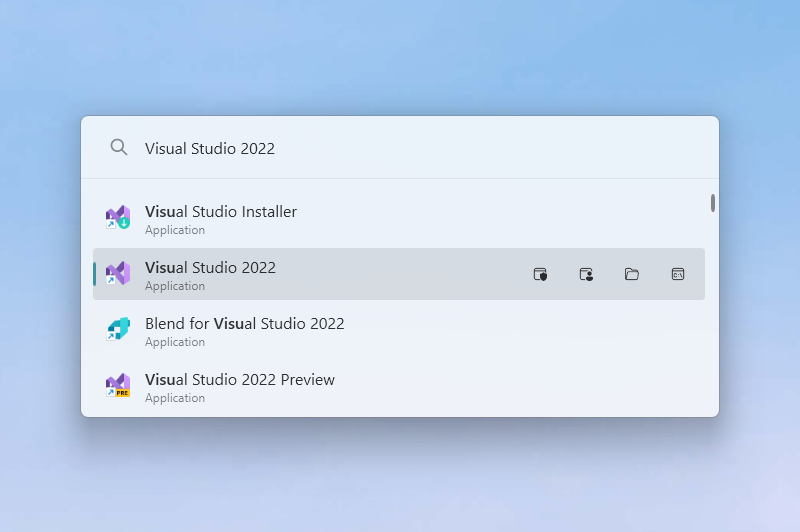
Task: Click Application label under selected Visual Studio 2022
Action: click(175, 286)
